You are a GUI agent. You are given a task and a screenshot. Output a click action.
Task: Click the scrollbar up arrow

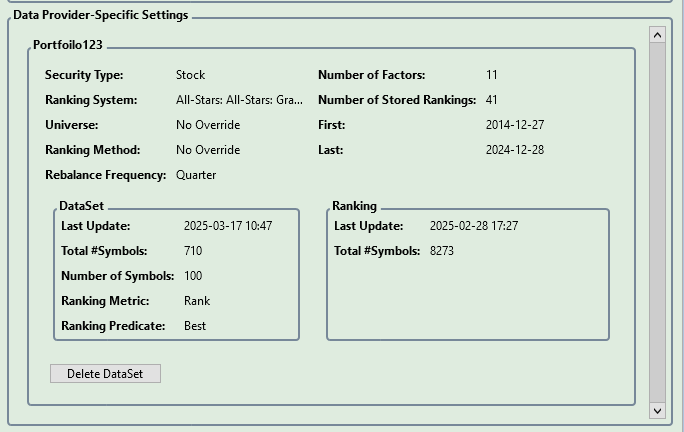pos(657,35)
